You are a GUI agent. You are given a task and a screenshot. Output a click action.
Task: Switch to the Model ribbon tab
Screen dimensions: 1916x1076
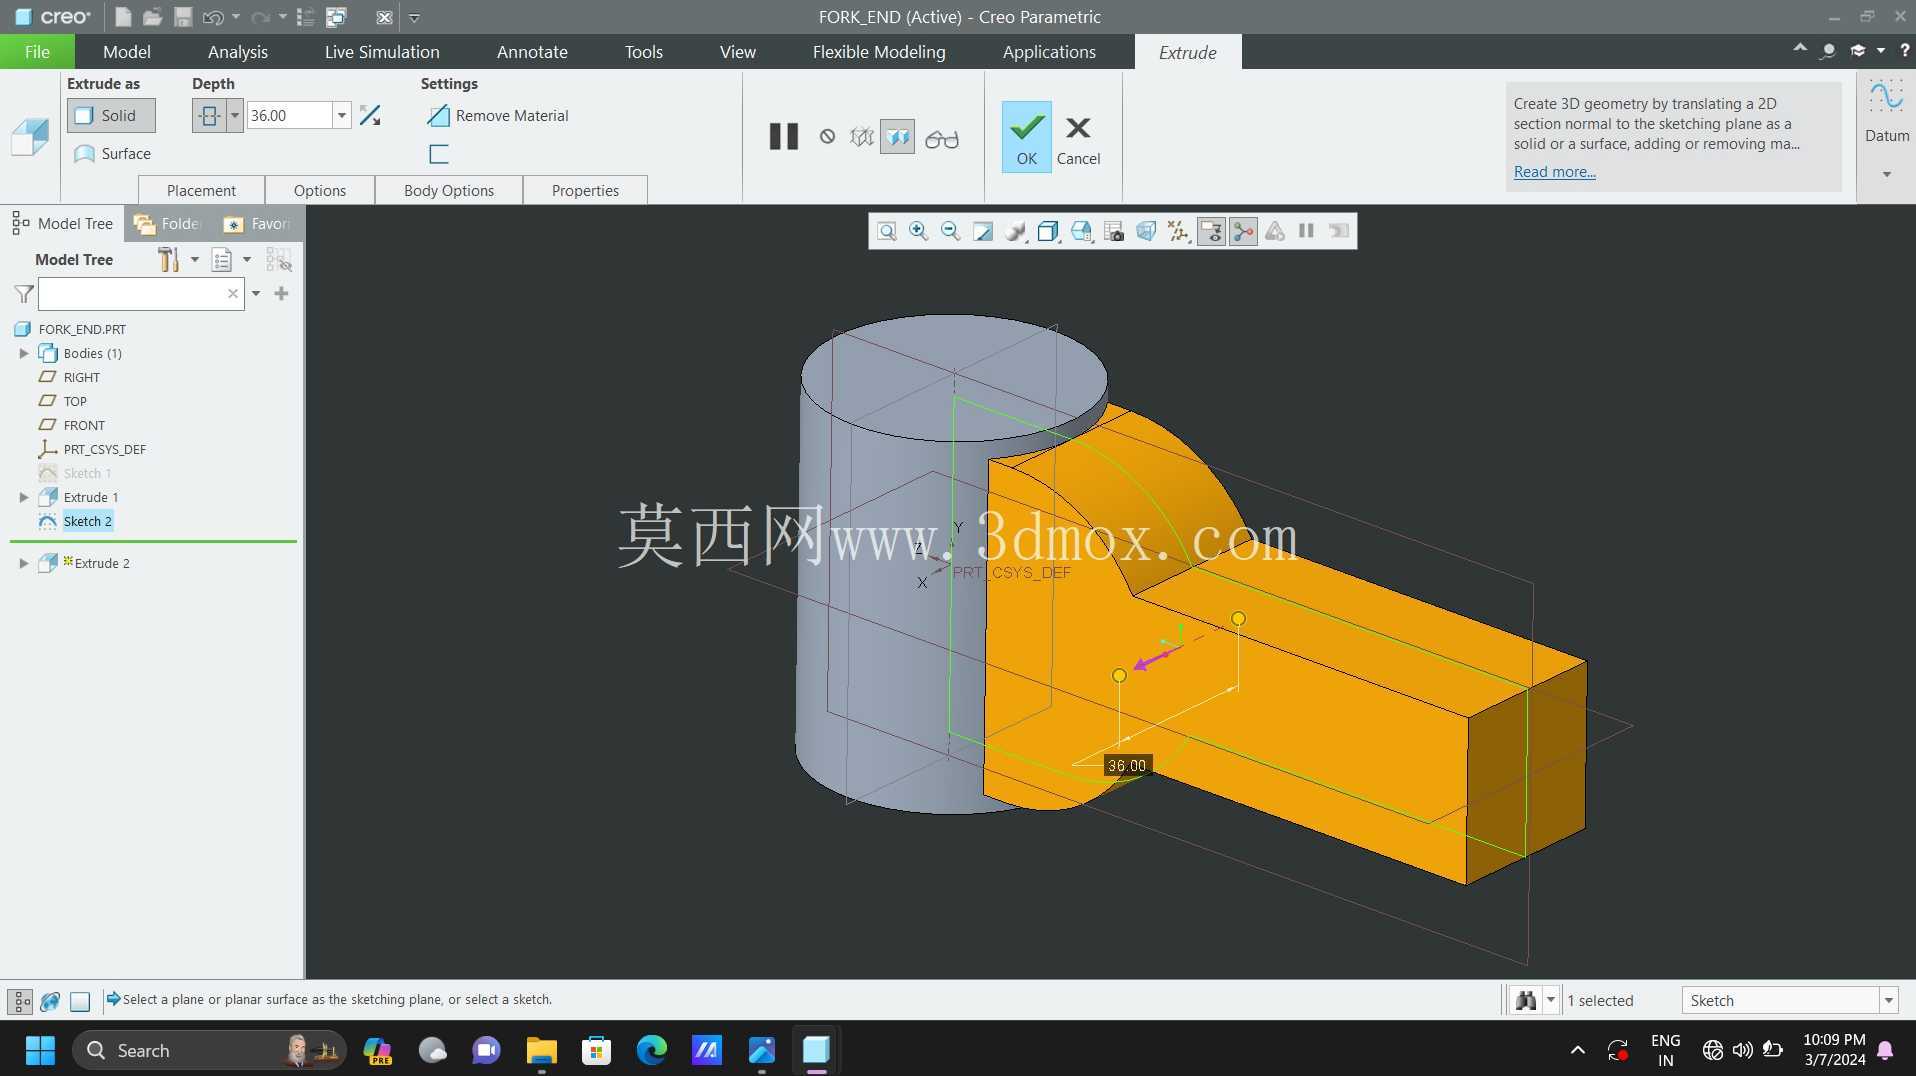point(127,52)
